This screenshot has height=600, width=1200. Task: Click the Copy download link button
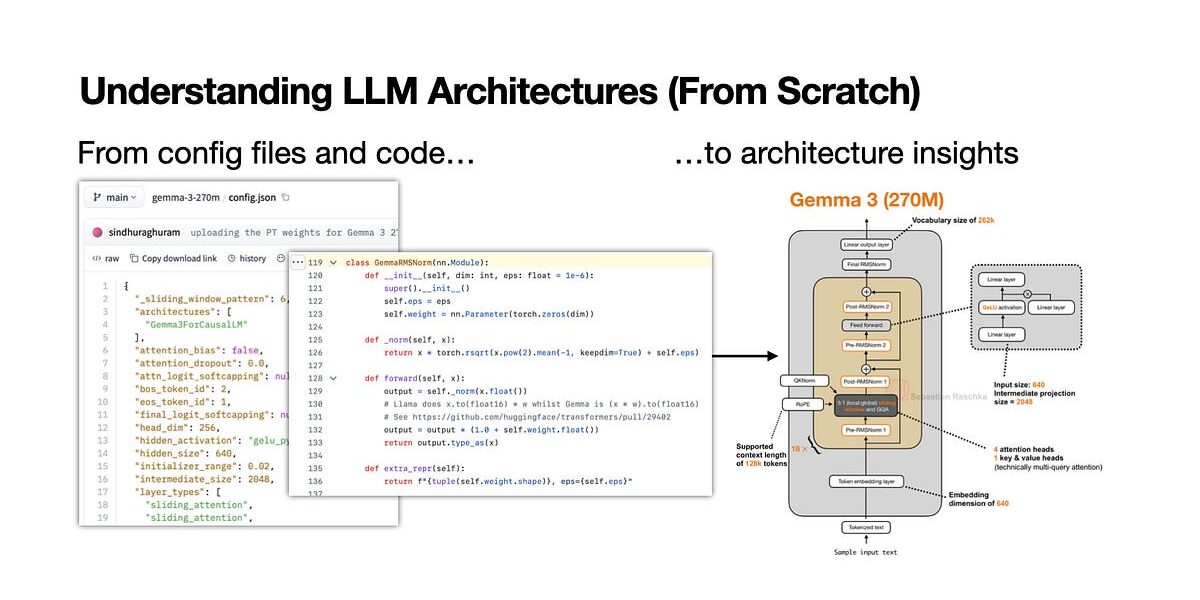[x=173, y=258]
